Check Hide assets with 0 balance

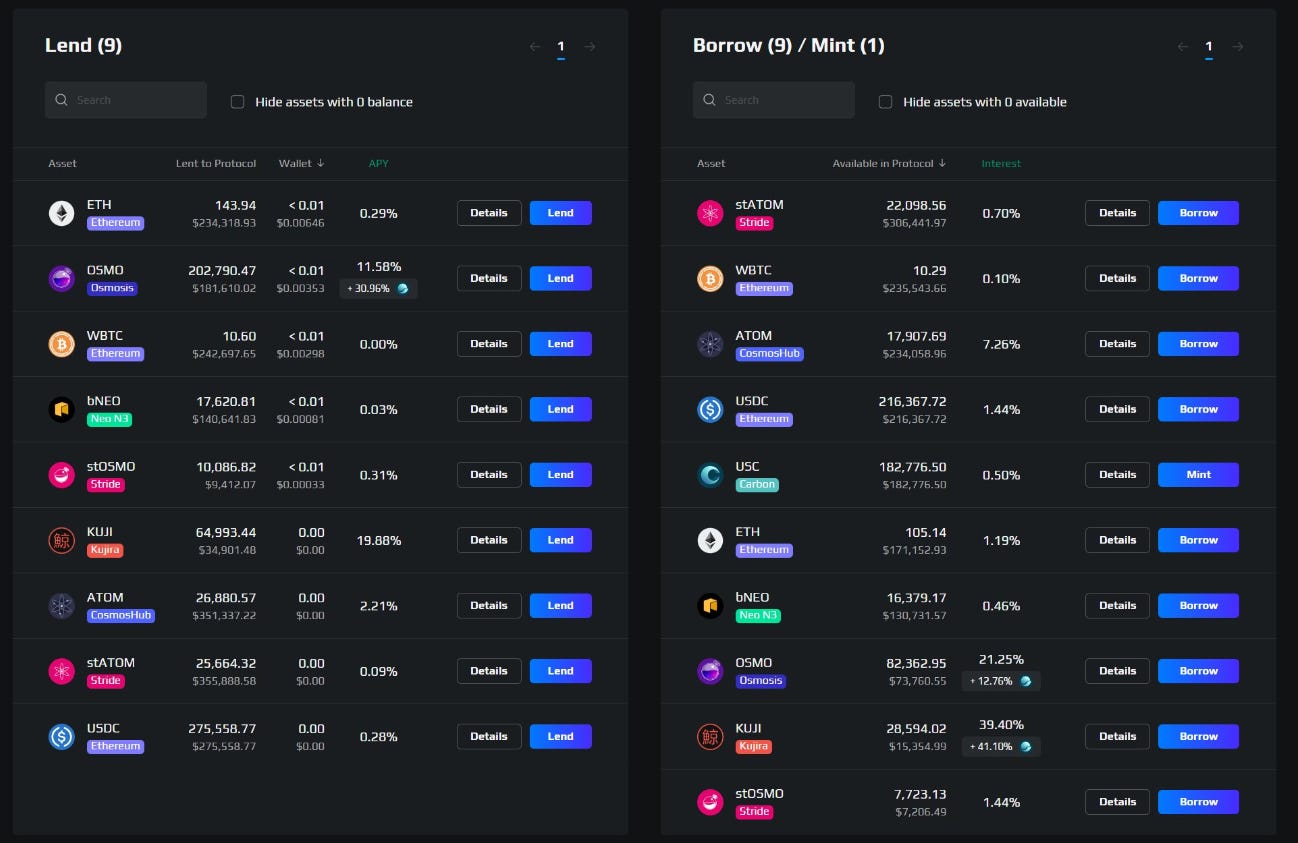(237, 102)
